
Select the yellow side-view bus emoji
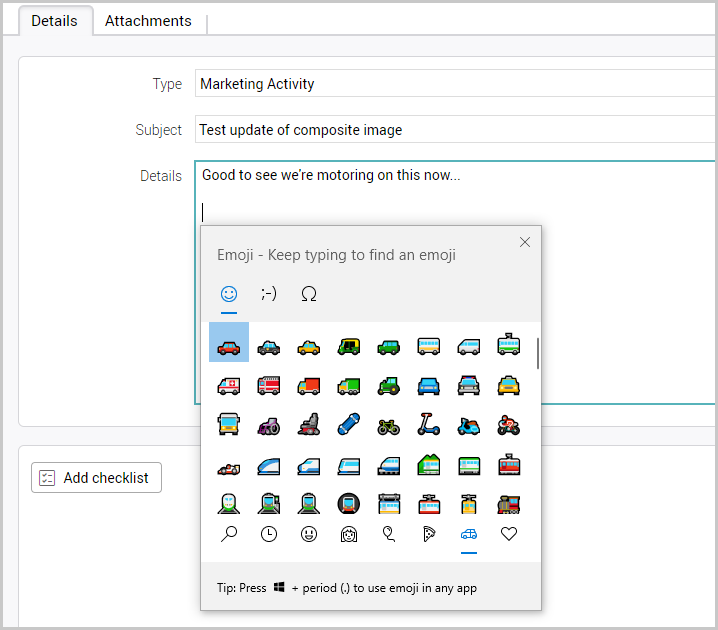click(x=429, y=347)
